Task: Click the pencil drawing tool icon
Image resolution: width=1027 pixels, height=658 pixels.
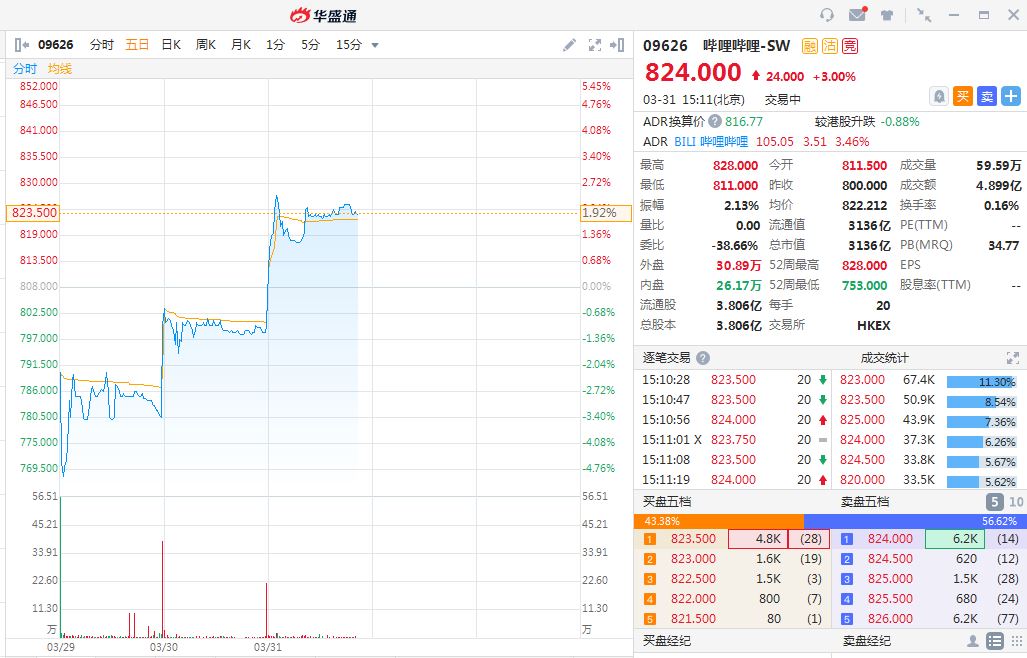Action: (569, 45)
